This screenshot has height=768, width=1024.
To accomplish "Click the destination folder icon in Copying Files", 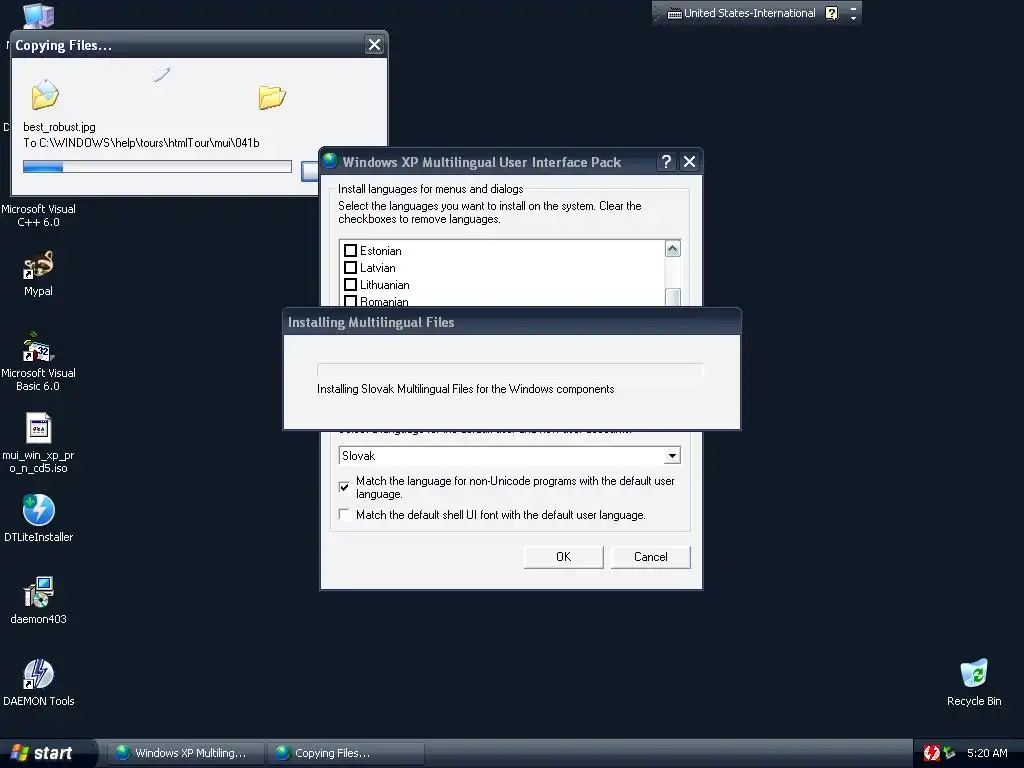I will pyautogui.click(x=272, y=97).
